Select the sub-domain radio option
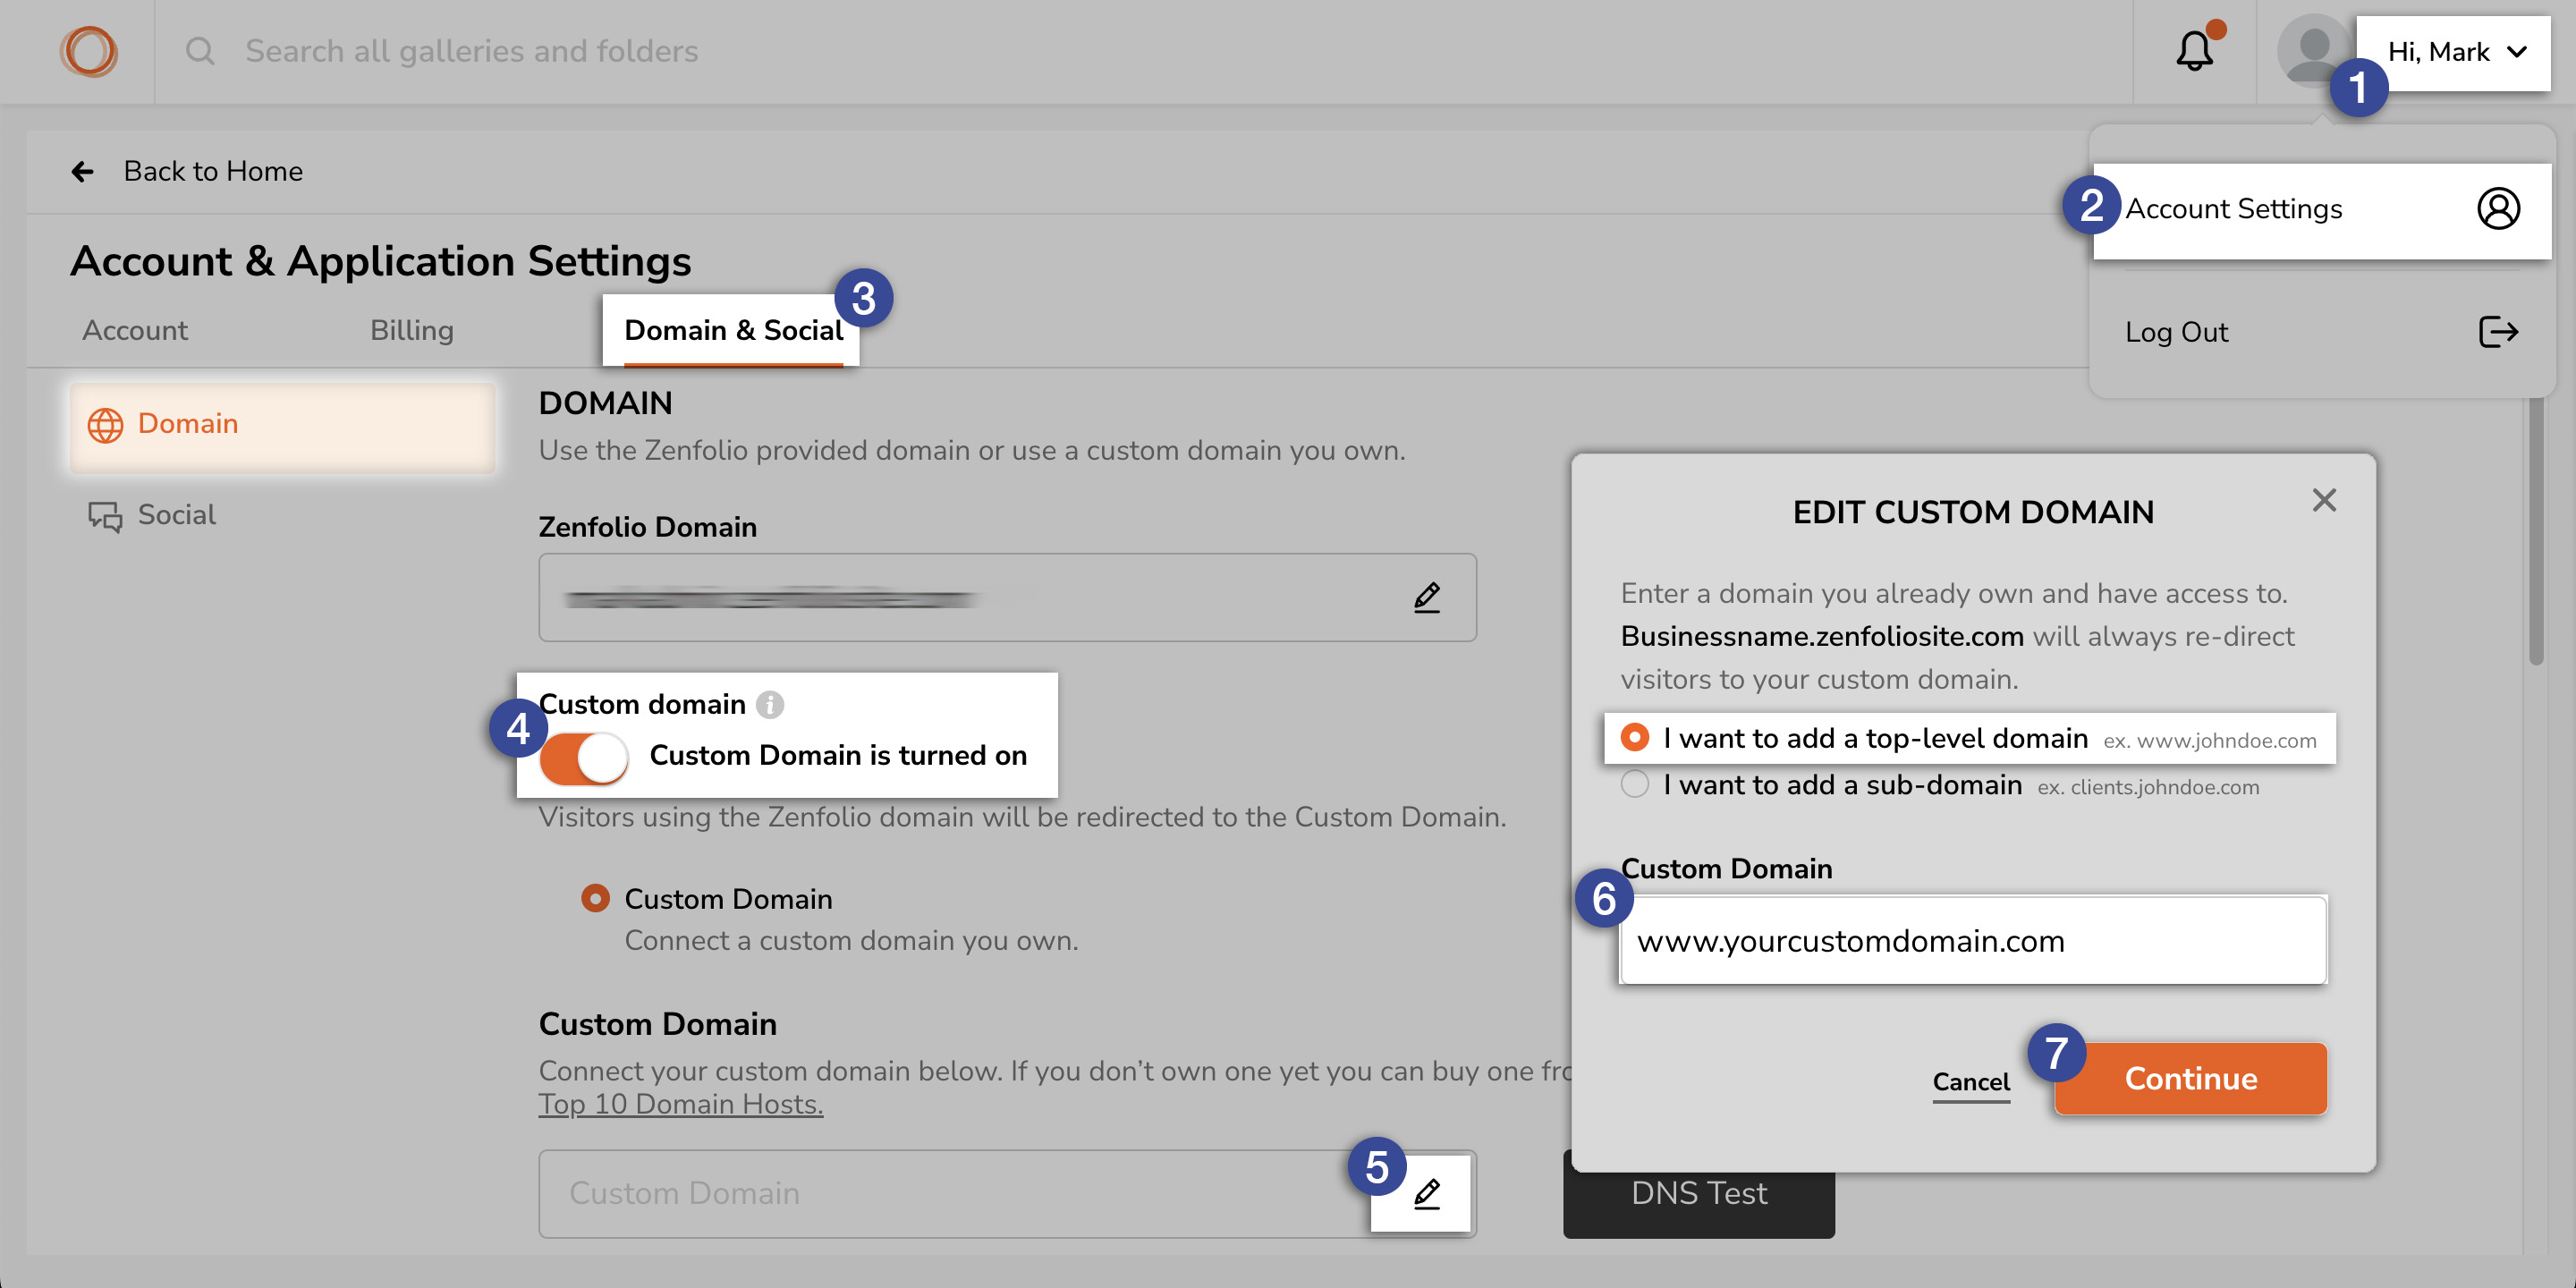The image size is (2576, 1288). pos(1635,785)
